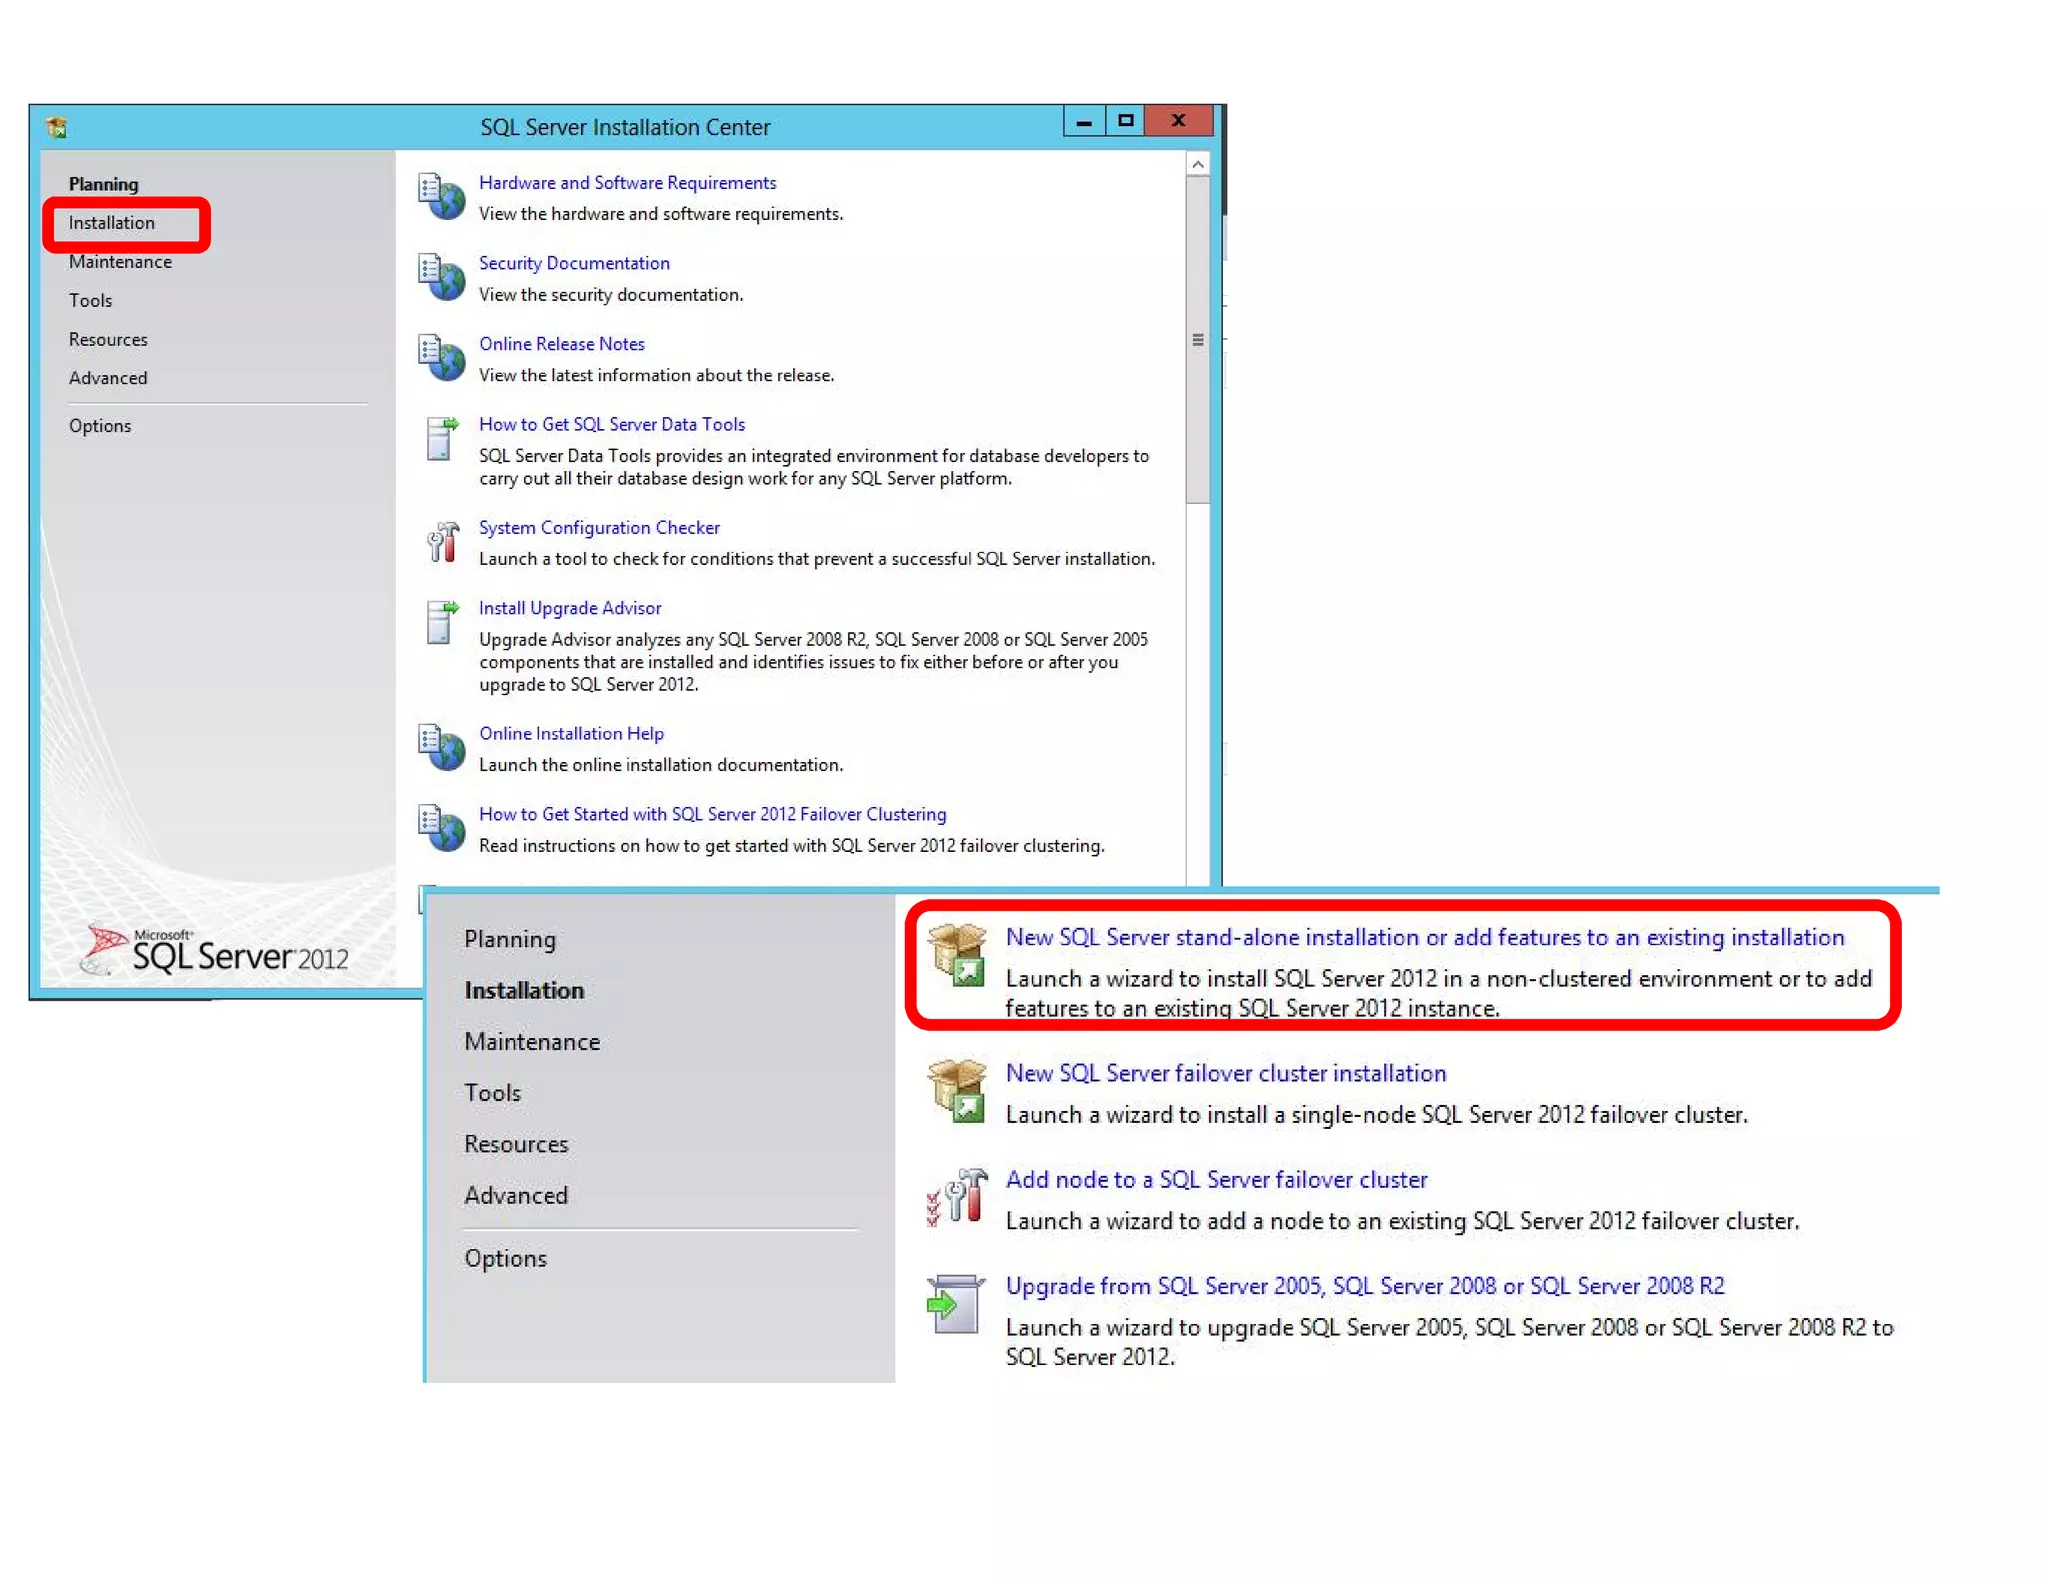Select Advanced in the lower navigation panel
The height and width of the screenshot is (1582, 2048).
coord(516,1196)
